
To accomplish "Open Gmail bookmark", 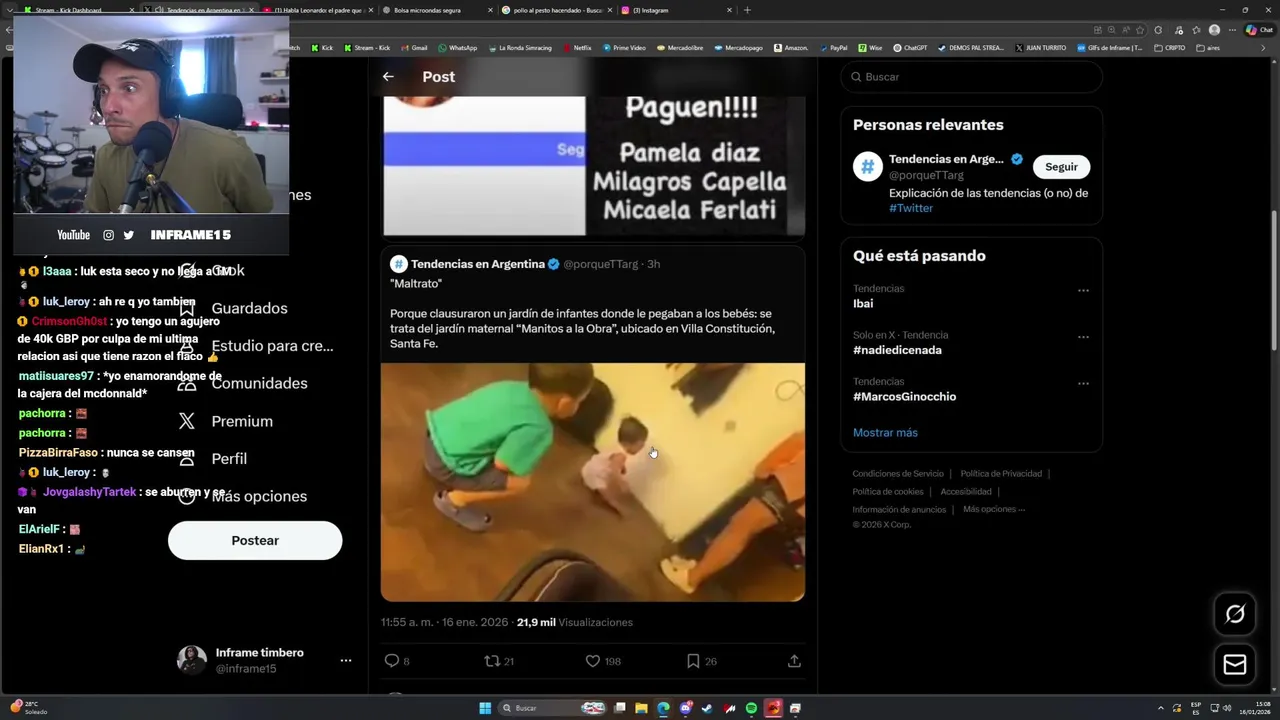I will pos(413,48).
